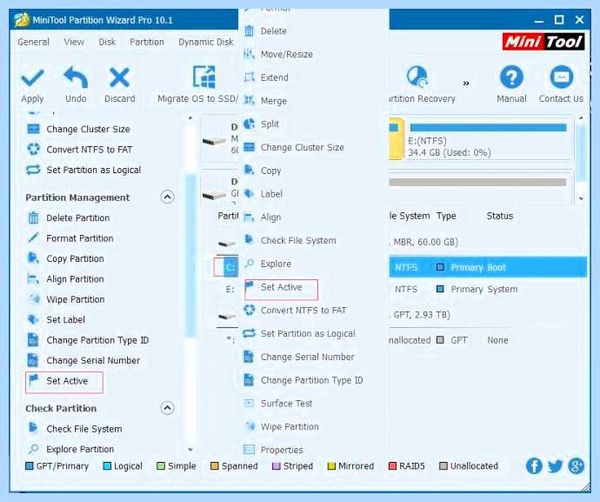Select Set Partition as Logical in sidebar
The height and width of the screenshot is (502, 600).
coord(84,170)
